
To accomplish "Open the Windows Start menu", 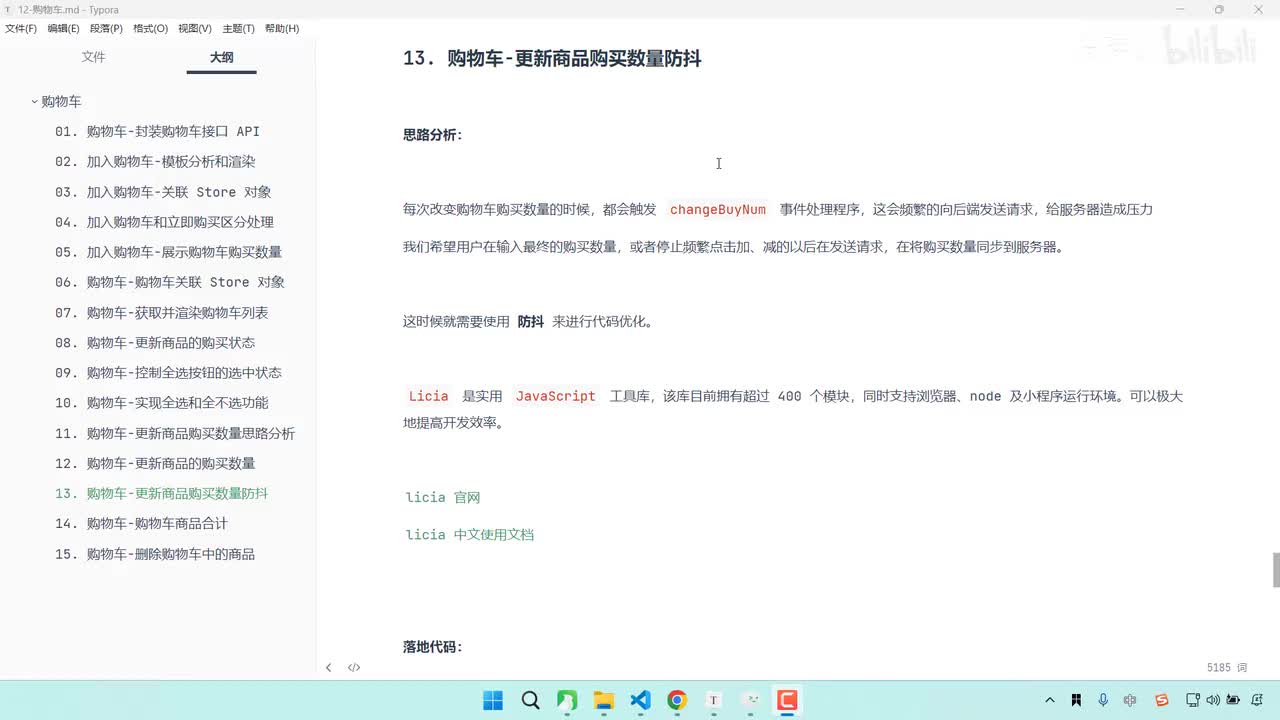I will (493, 700).
